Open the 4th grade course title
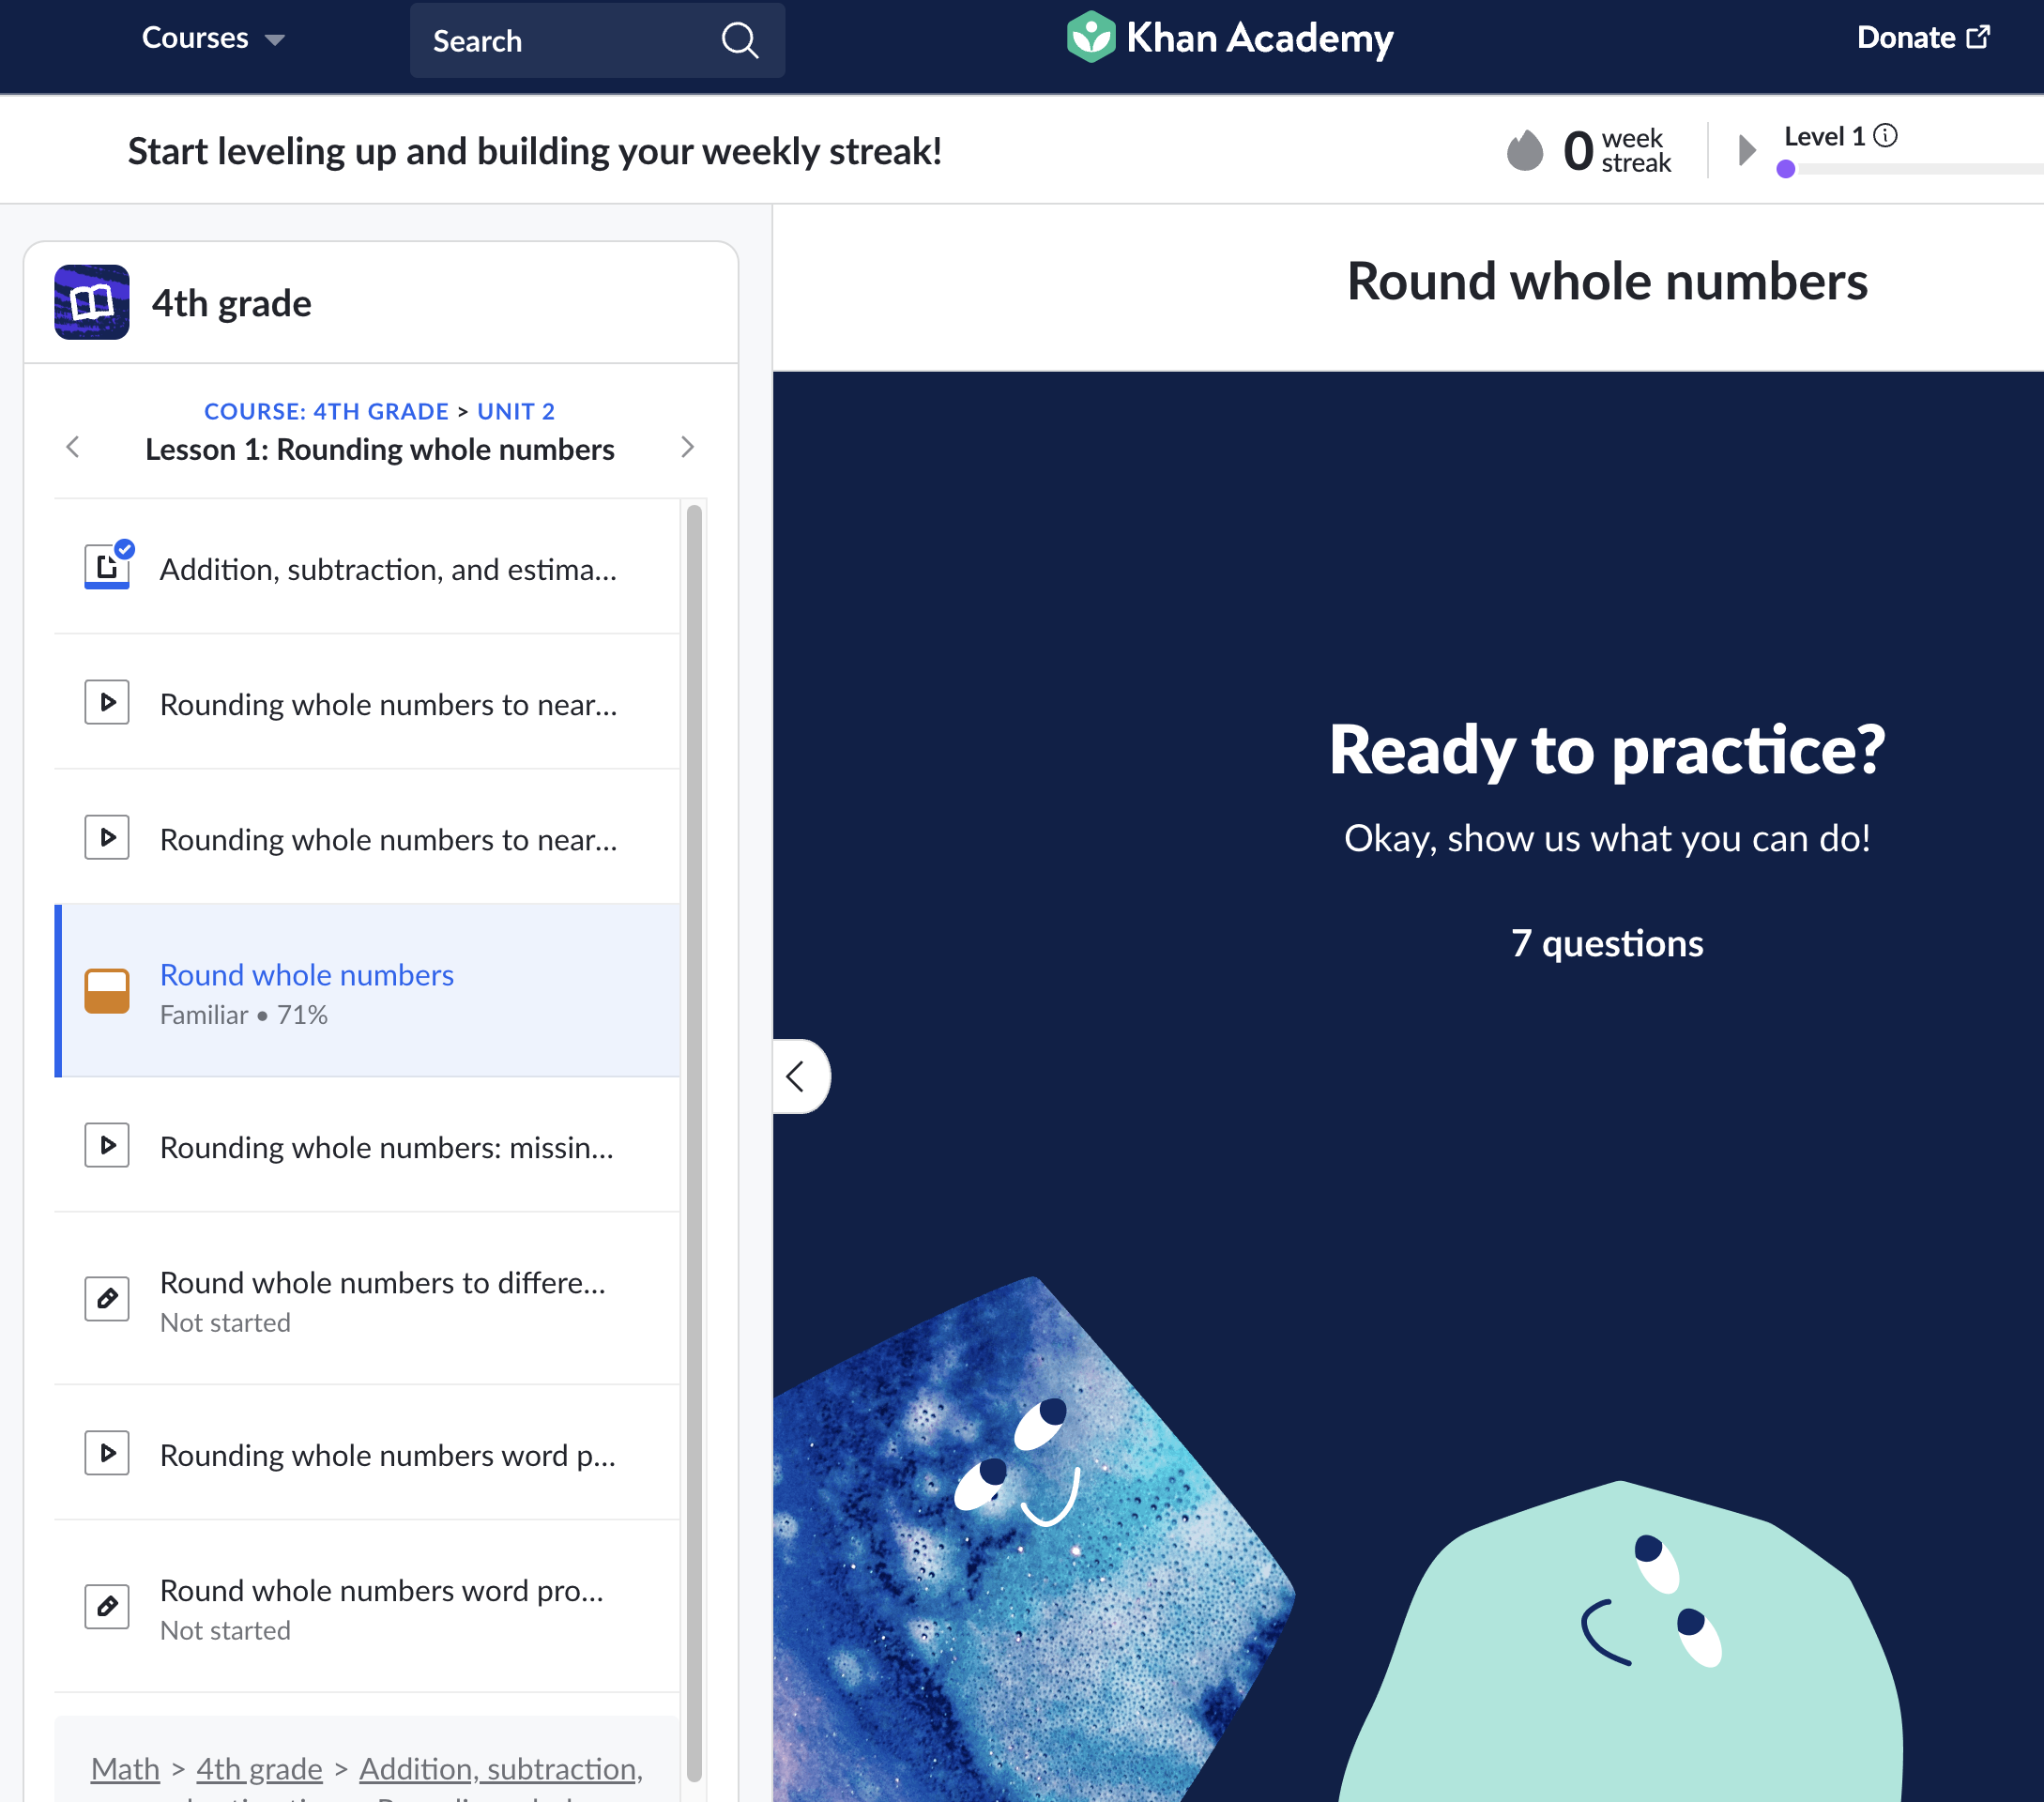 [231, 303]
